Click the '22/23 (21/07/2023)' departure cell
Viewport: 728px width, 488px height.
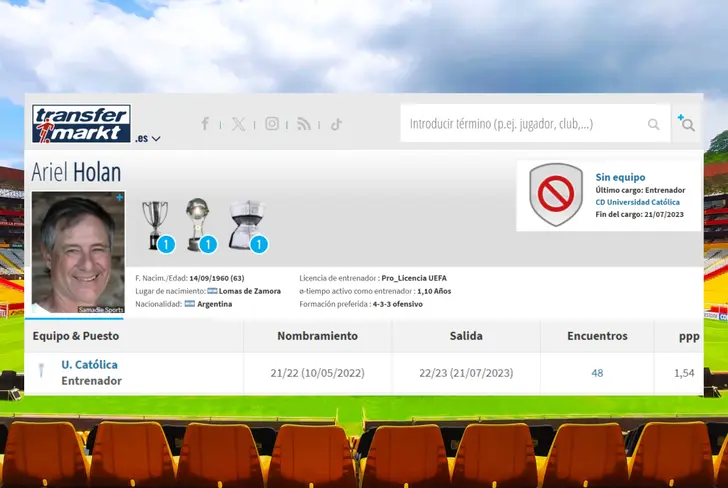(x=466, y=373)
